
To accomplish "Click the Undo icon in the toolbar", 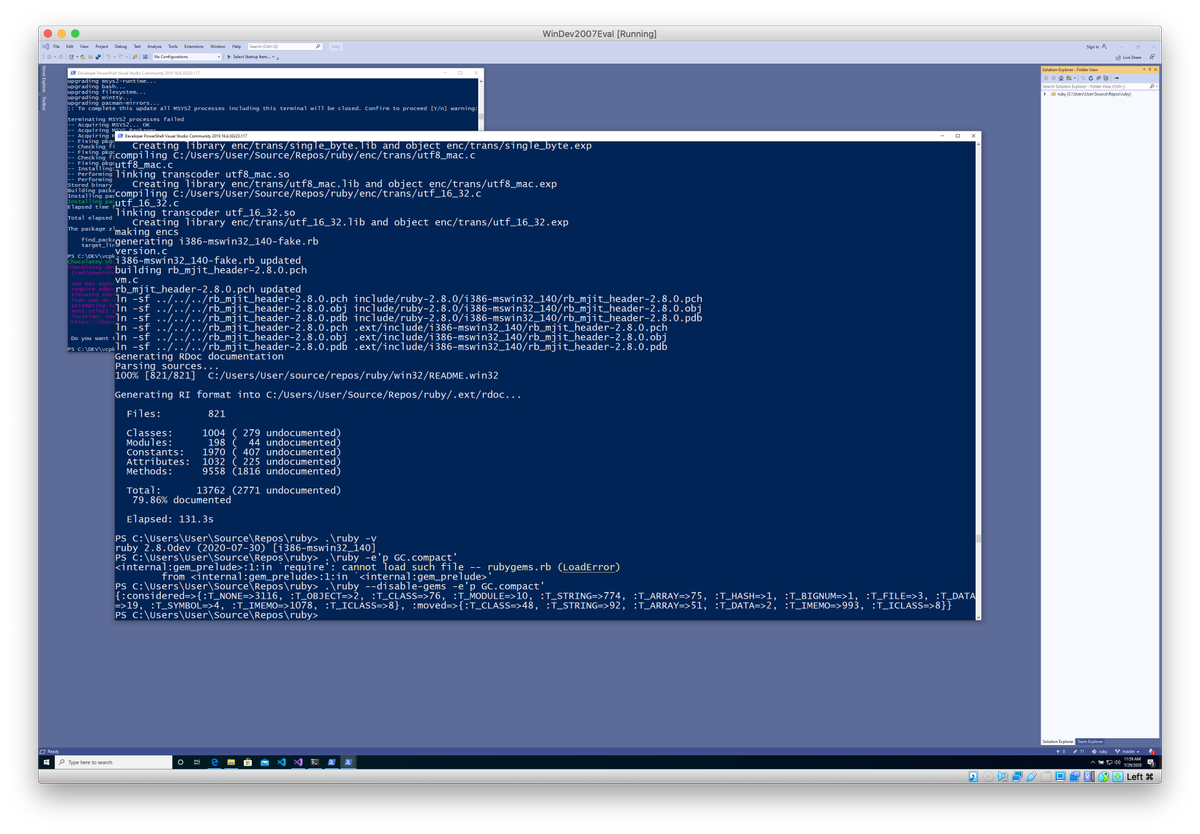I will [108, 58].
